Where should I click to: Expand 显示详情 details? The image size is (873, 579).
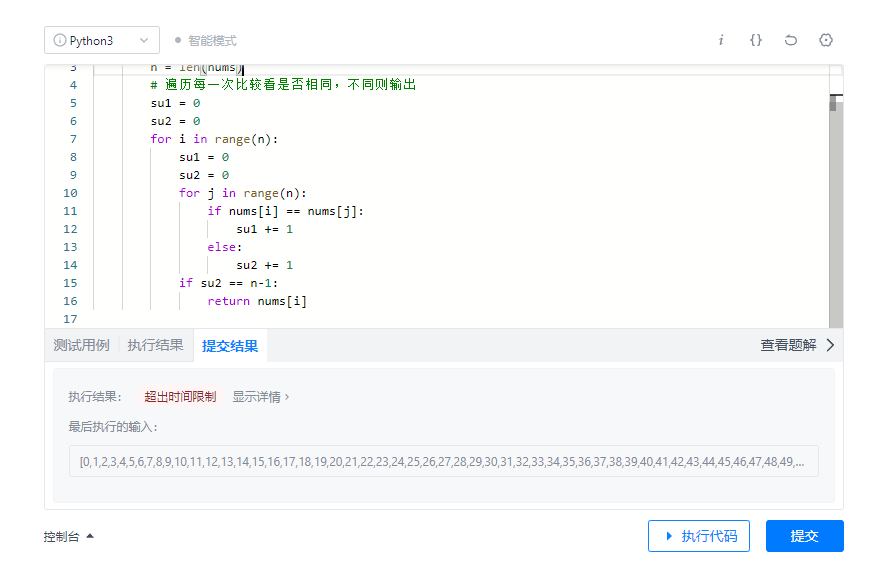point(261,397)
